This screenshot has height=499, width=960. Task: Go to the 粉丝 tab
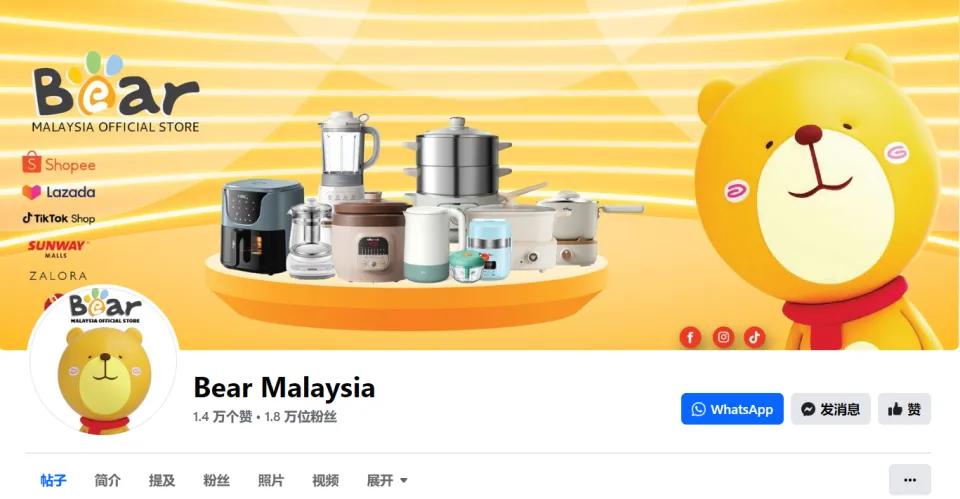pyautogui.click(x=216, y=481)
